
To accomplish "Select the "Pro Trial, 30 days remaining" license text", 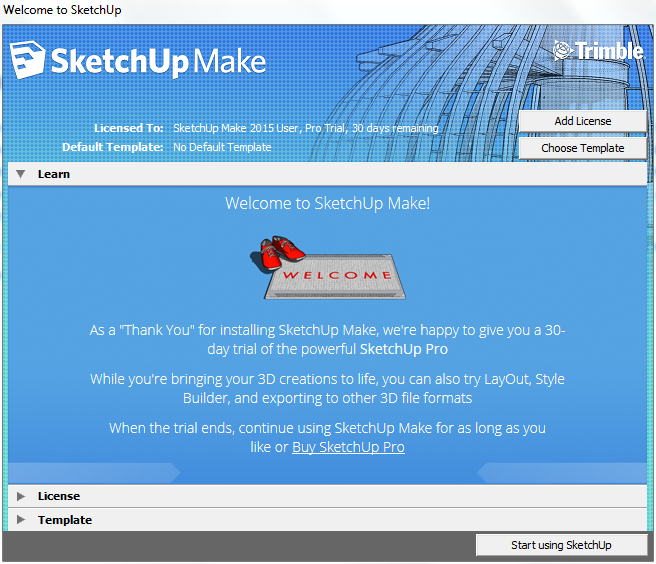I will [x=372, y=128].
